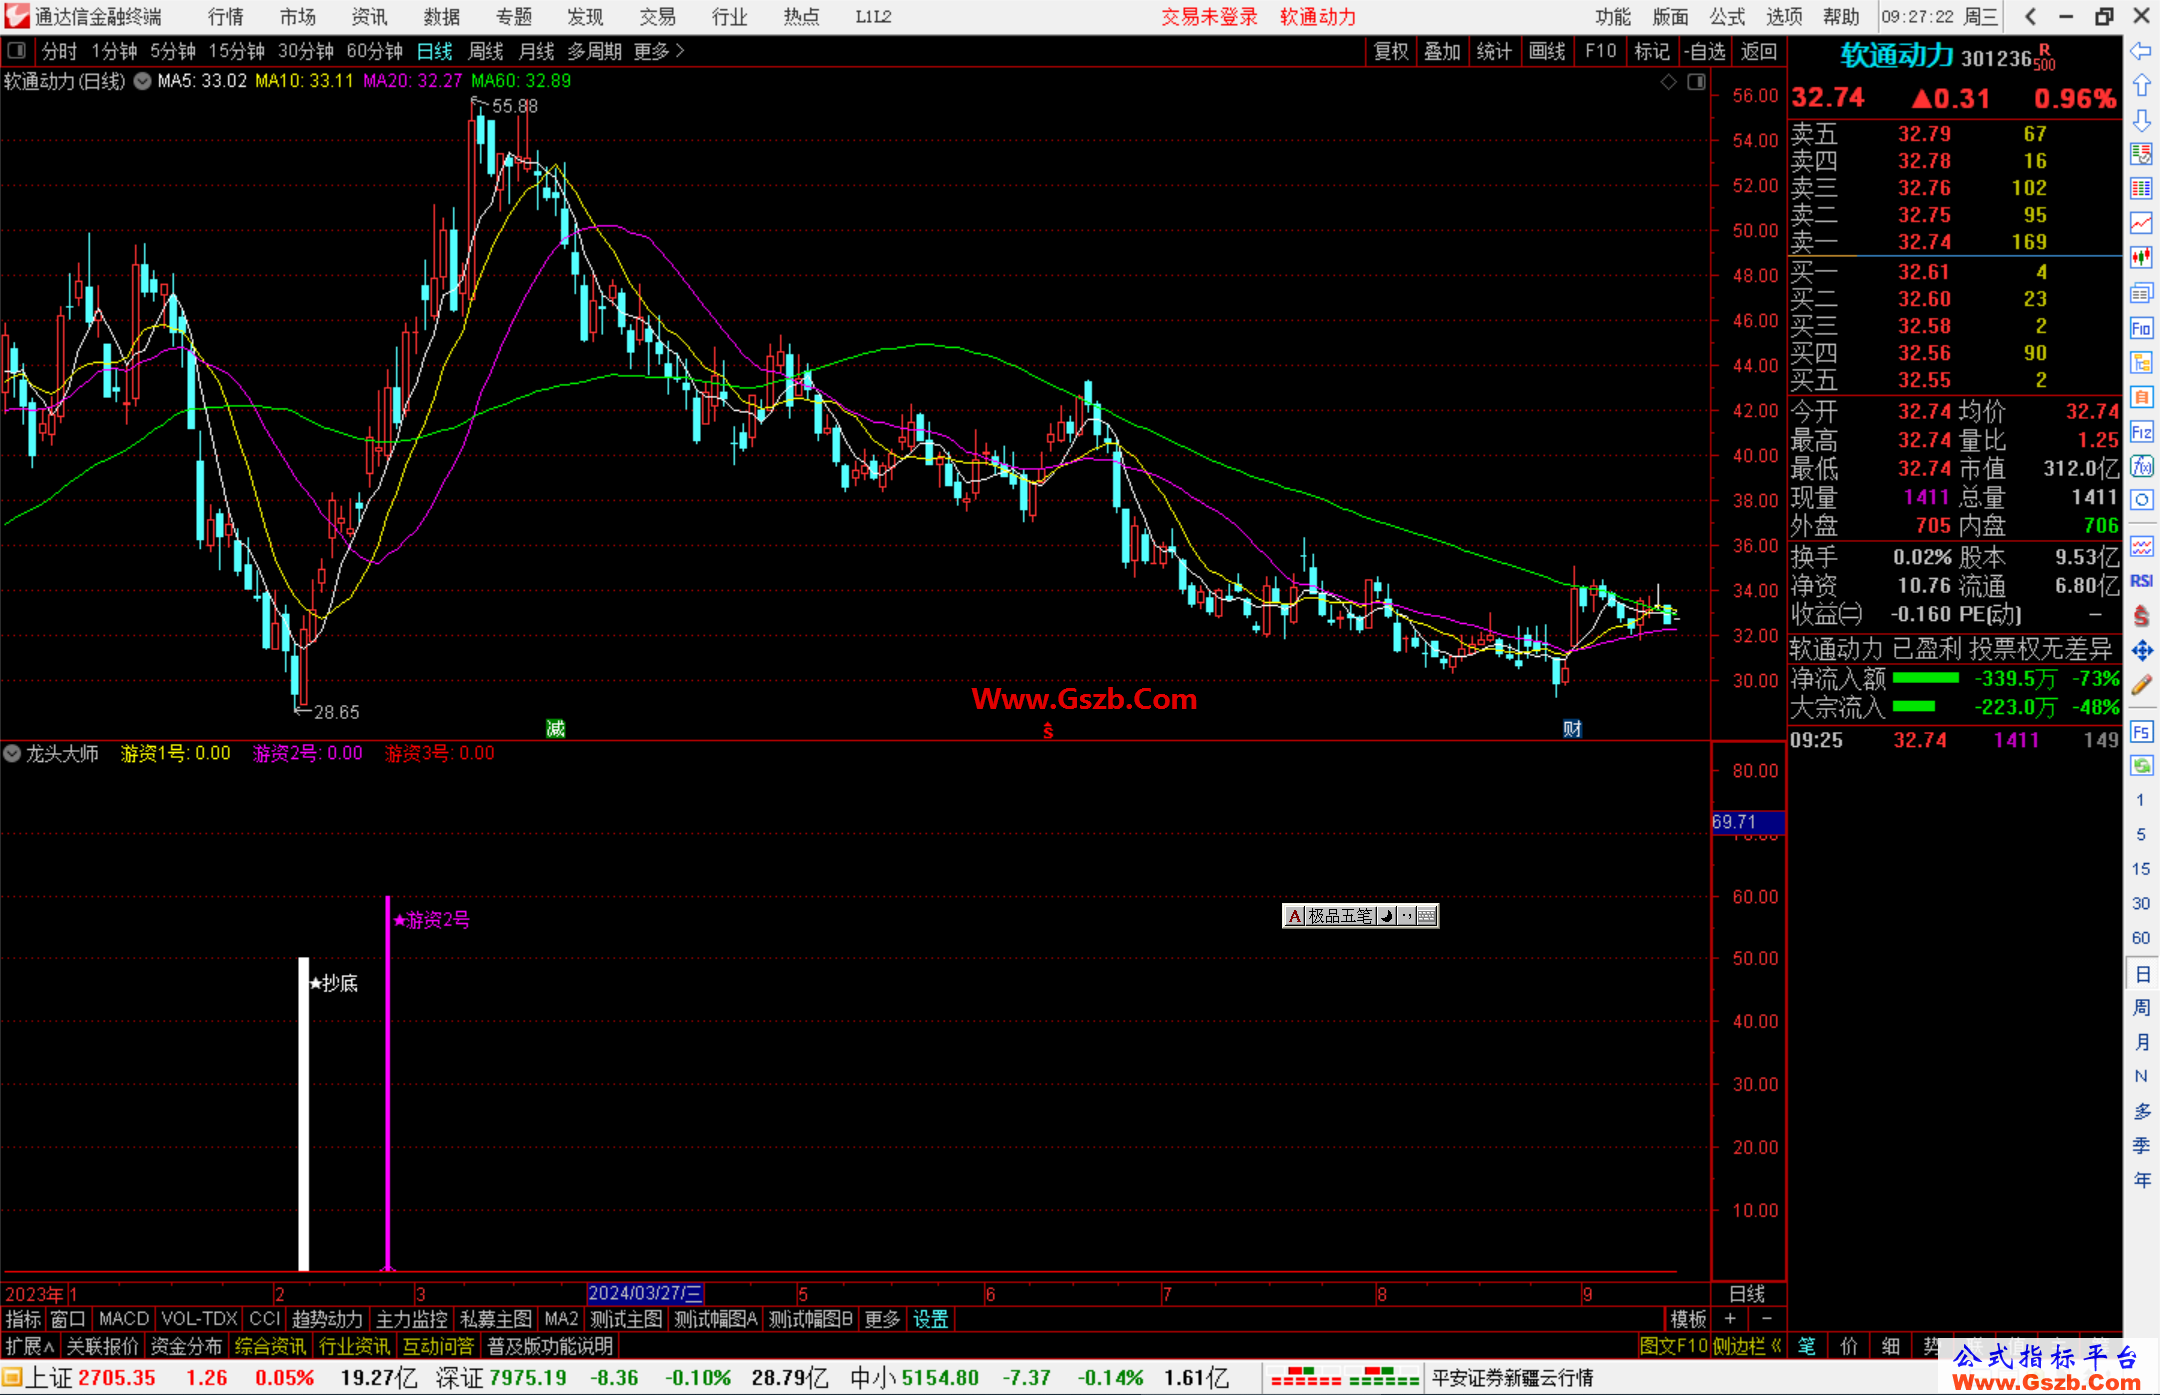The width and height of the screenshot is (2160, 1395).
Task: Expand the 更多 timeframe options at top
Action: point(659,51)
